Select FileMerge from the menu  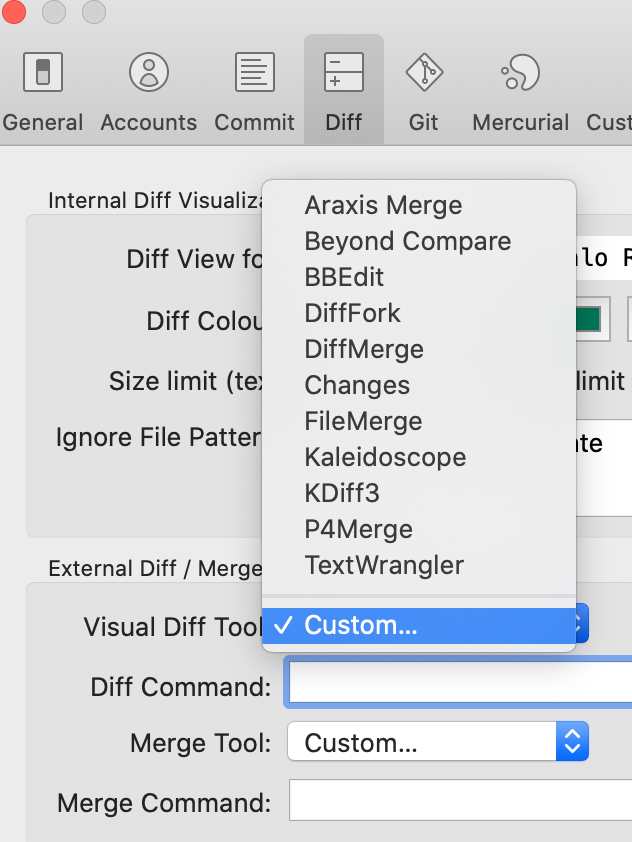click(419, 421)
